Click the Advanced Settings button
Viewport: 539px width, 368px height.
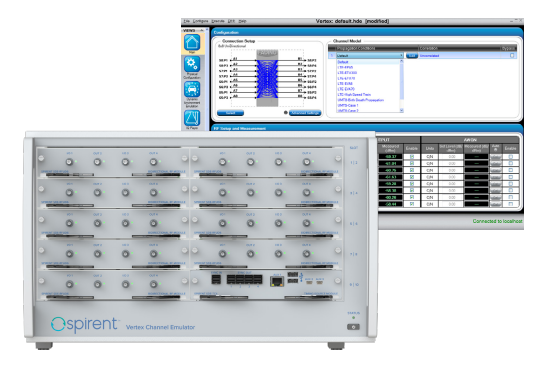(x=305, y=113)
